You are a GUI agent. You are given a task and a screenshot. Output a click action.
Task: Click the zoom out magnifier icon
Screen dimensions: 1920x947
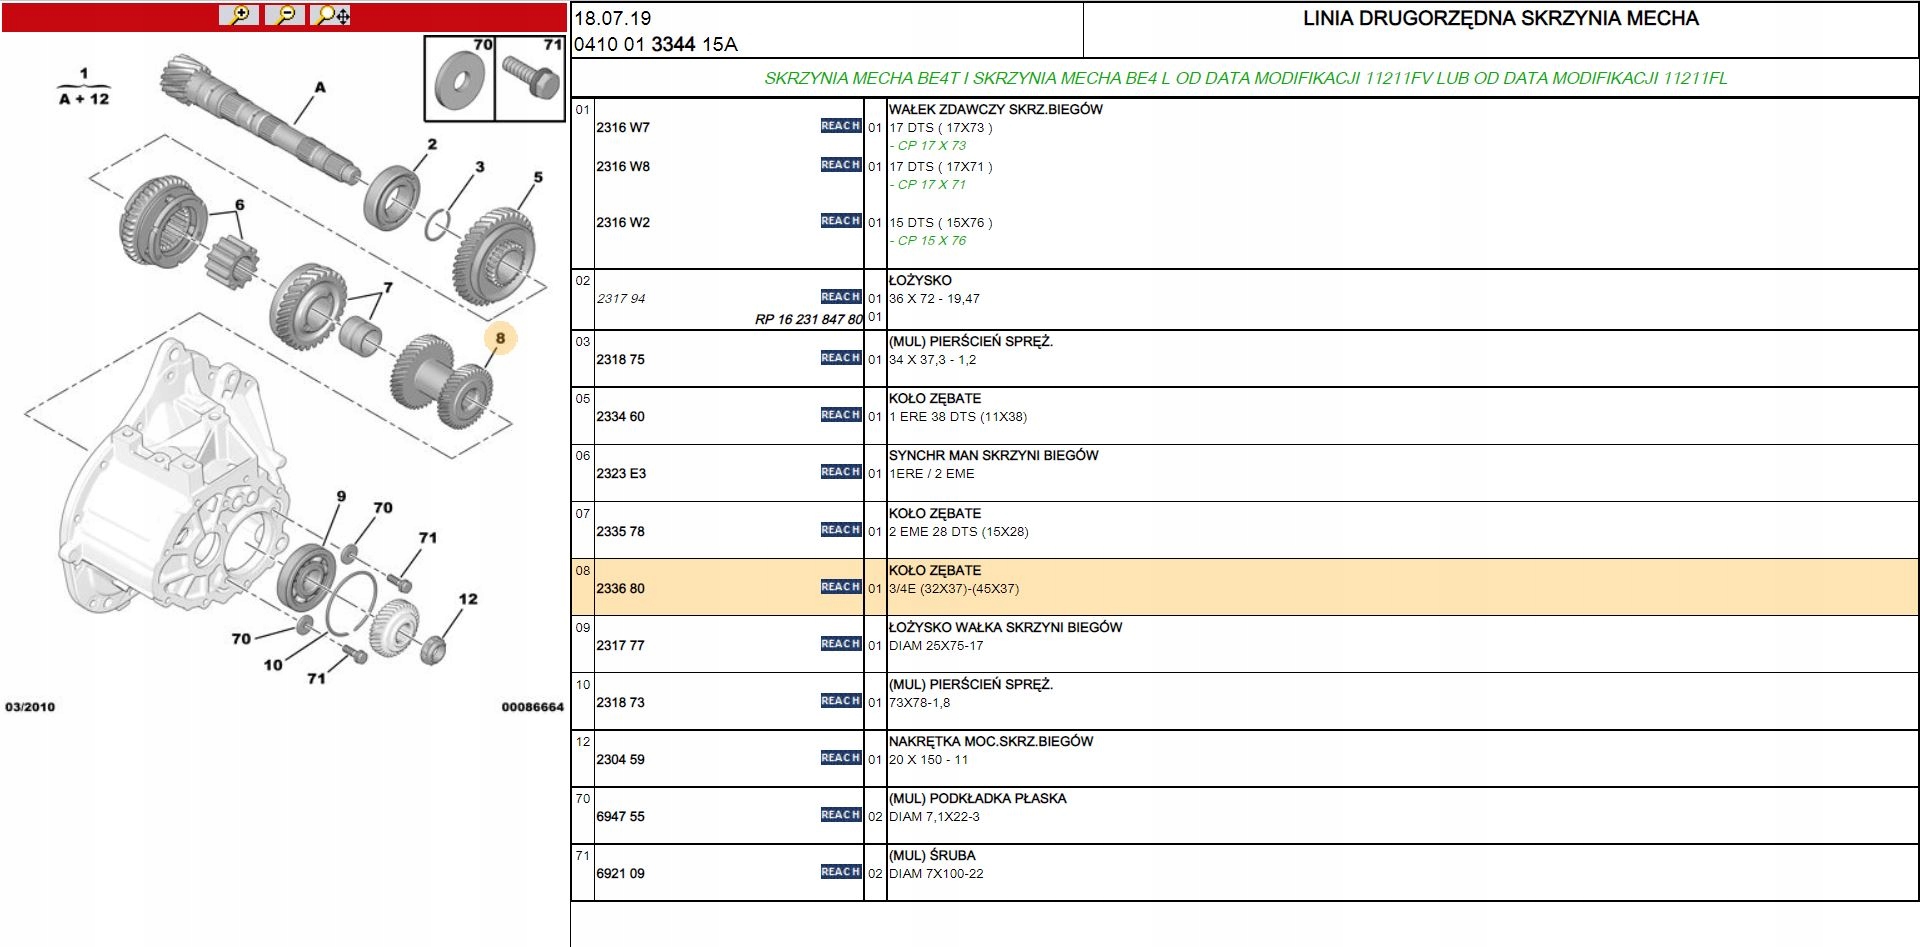[286, 15]
